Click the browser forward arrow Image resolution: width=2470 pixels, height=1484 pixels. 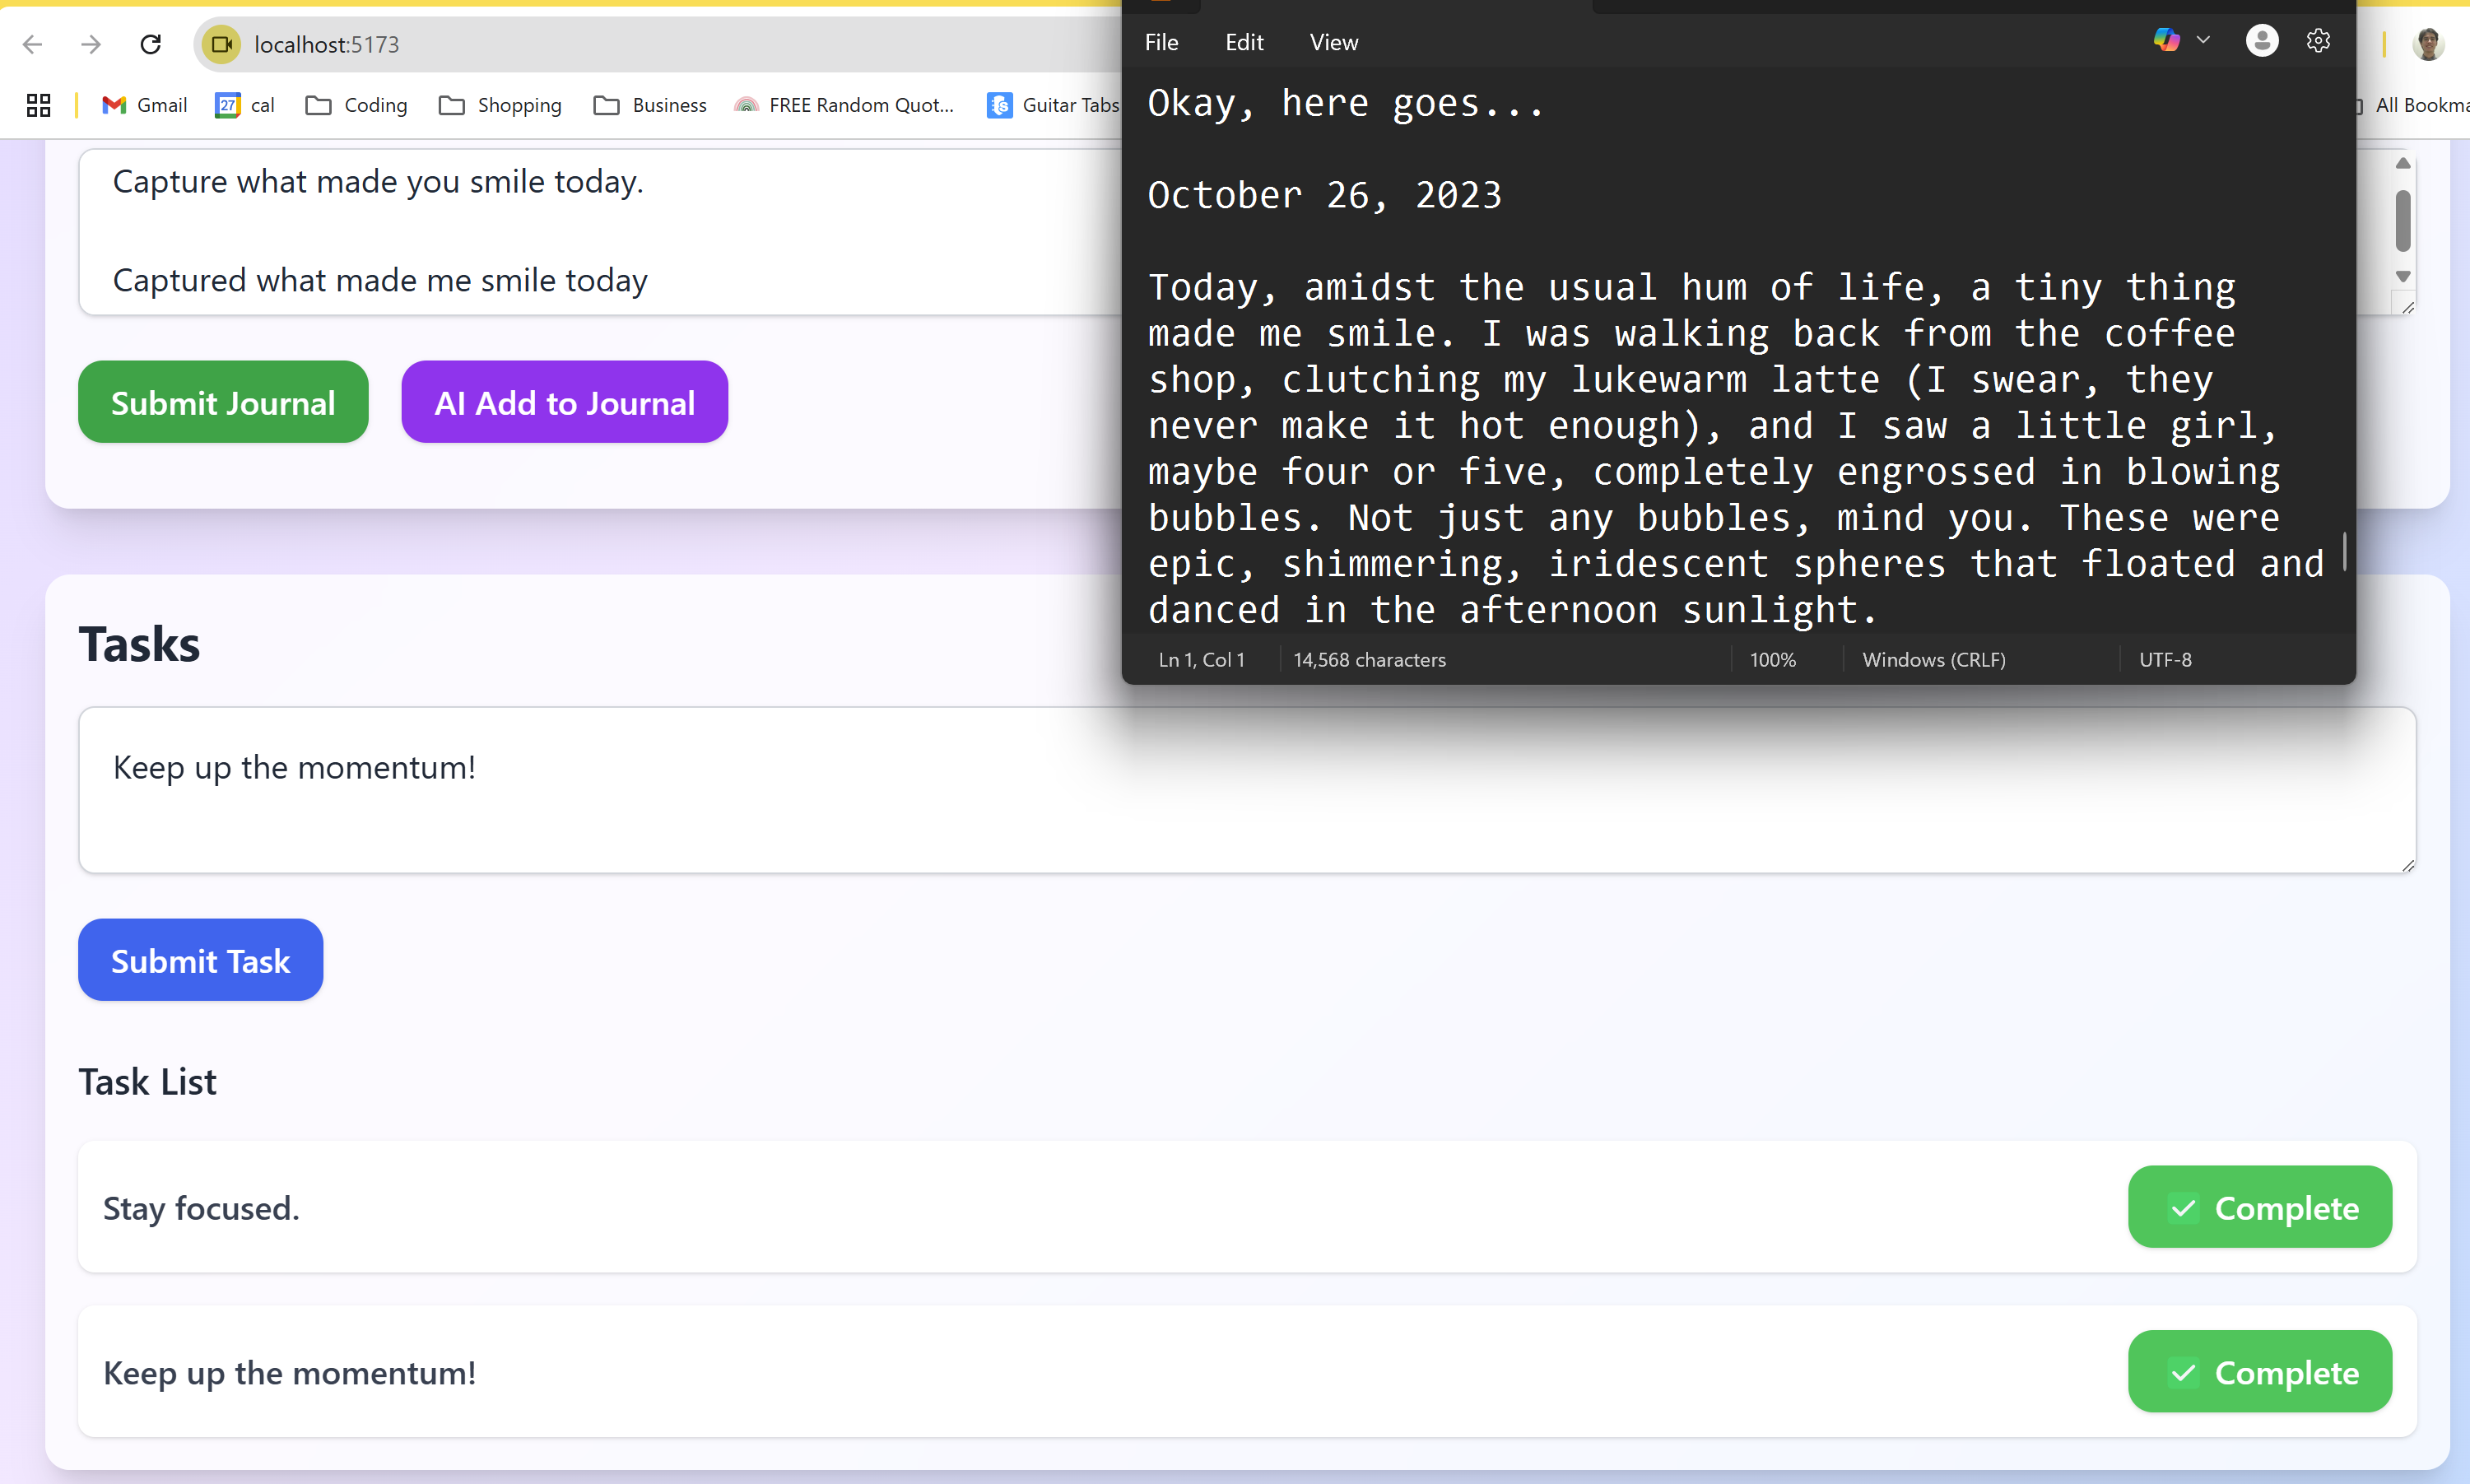coord(91,44)
